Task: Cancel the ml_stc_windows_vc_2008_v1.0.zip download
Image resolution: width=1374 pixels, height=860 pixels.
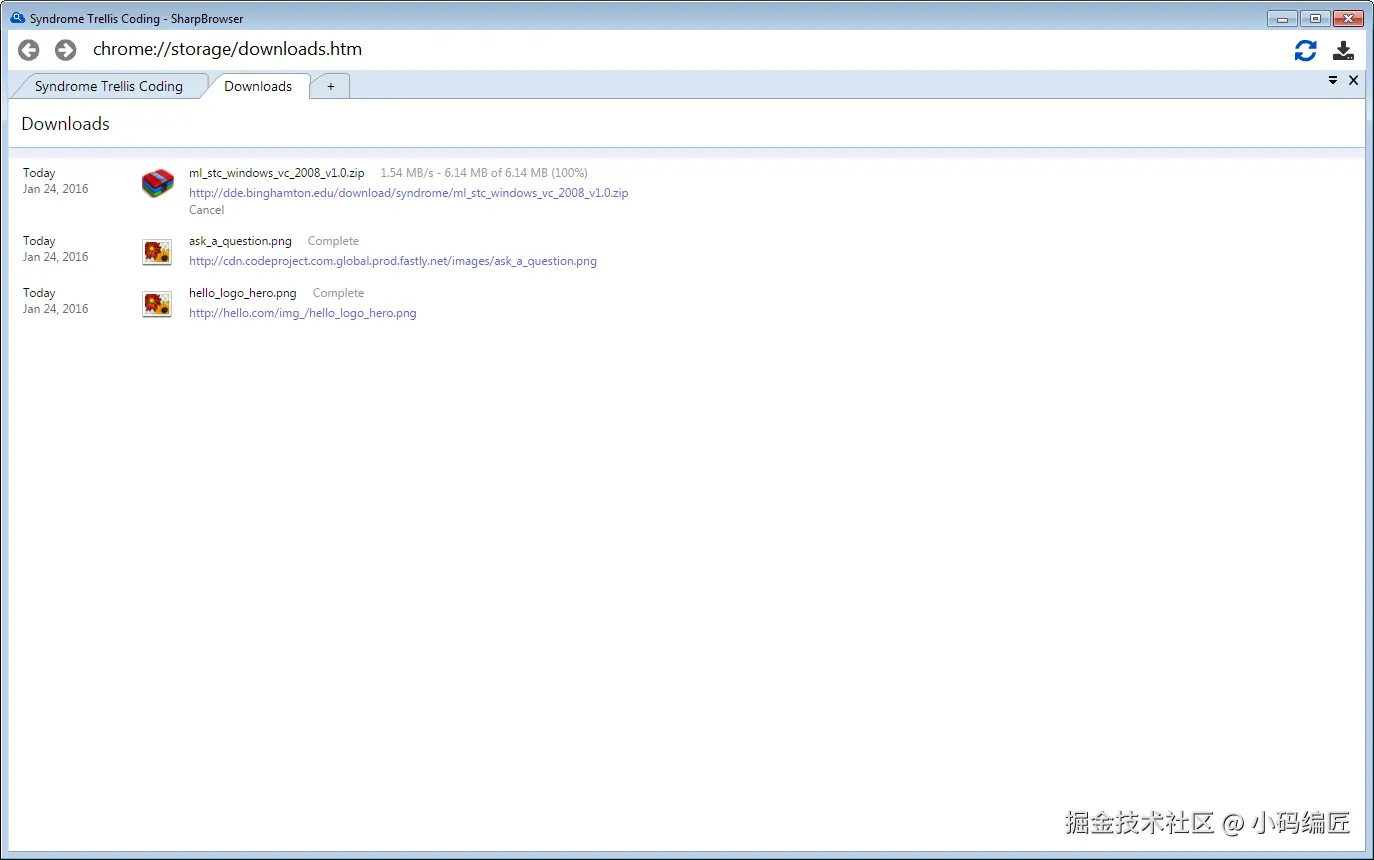Action: (x=207, y=210)
